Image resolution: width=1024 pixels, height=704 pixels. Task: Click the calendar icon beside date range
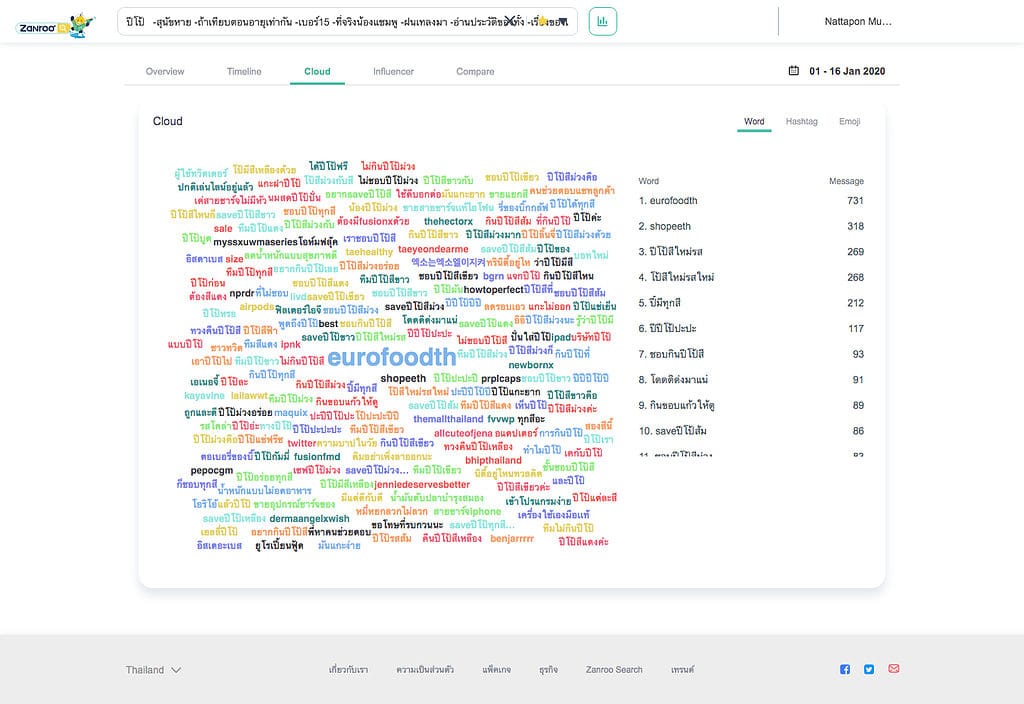793,71
